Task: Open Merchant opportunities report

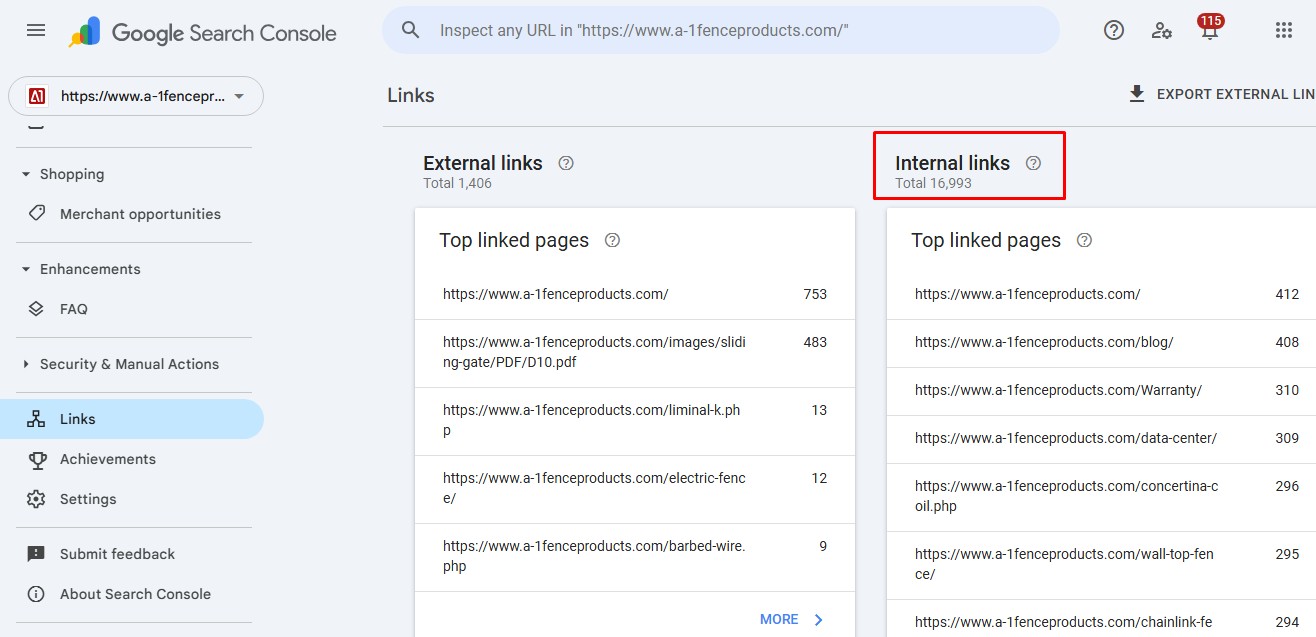Action: point(132,214)
